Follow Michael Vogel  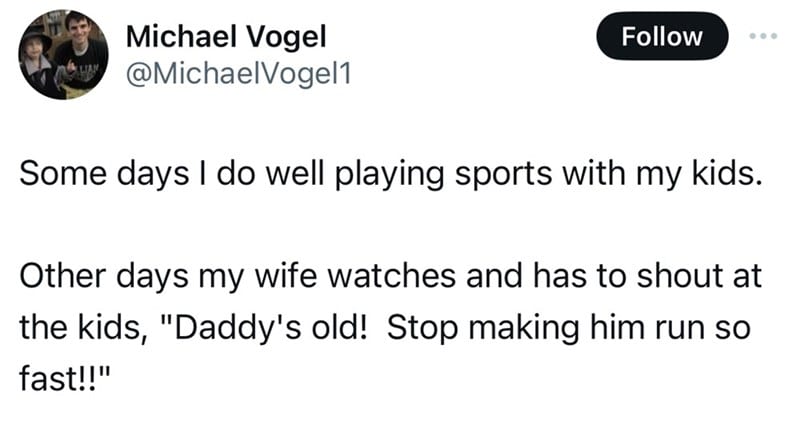coord(662,36)
